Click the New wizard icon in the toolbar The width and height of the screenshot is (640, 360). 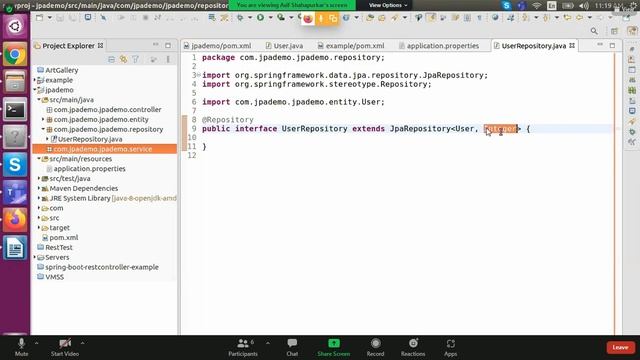40,18
